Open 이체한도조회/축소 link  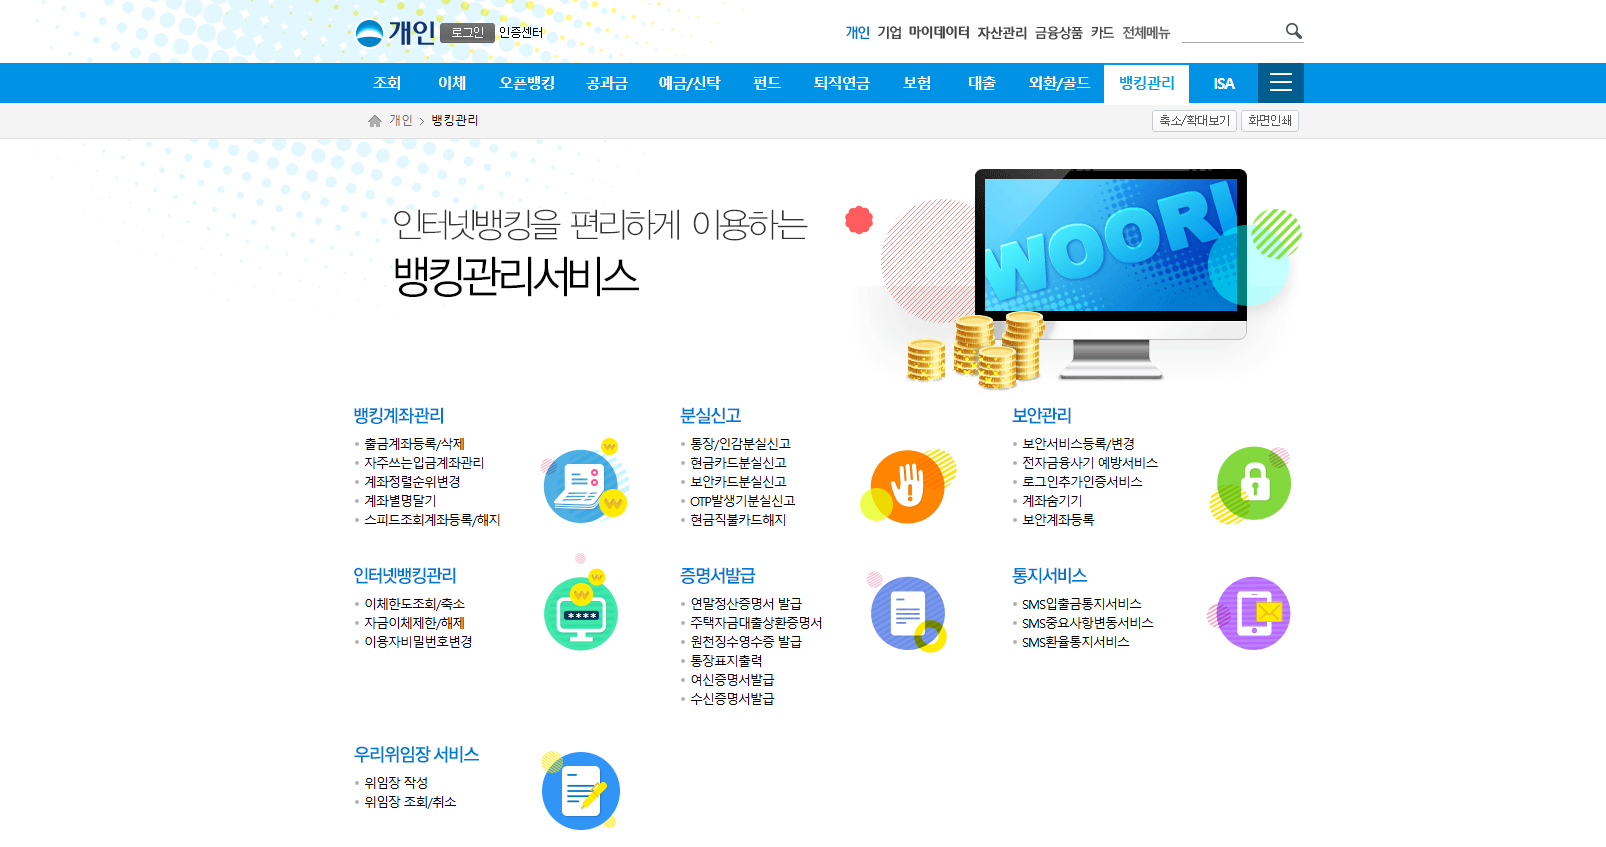coord(414,604)
